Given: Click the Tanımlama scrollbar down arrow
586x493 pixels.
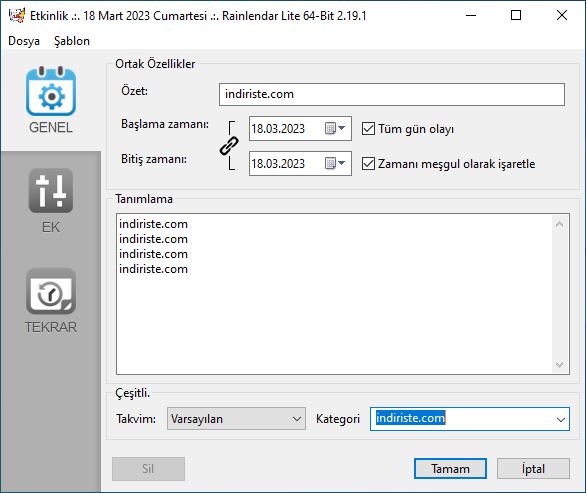Looking at the screenshot, I should [559, 364].
